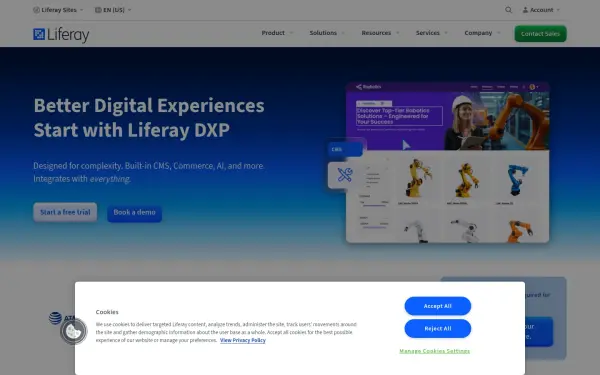This screenshot has height=375, width=600.
Task: Open Manage Cookies Settings
Action: [435, 351]
